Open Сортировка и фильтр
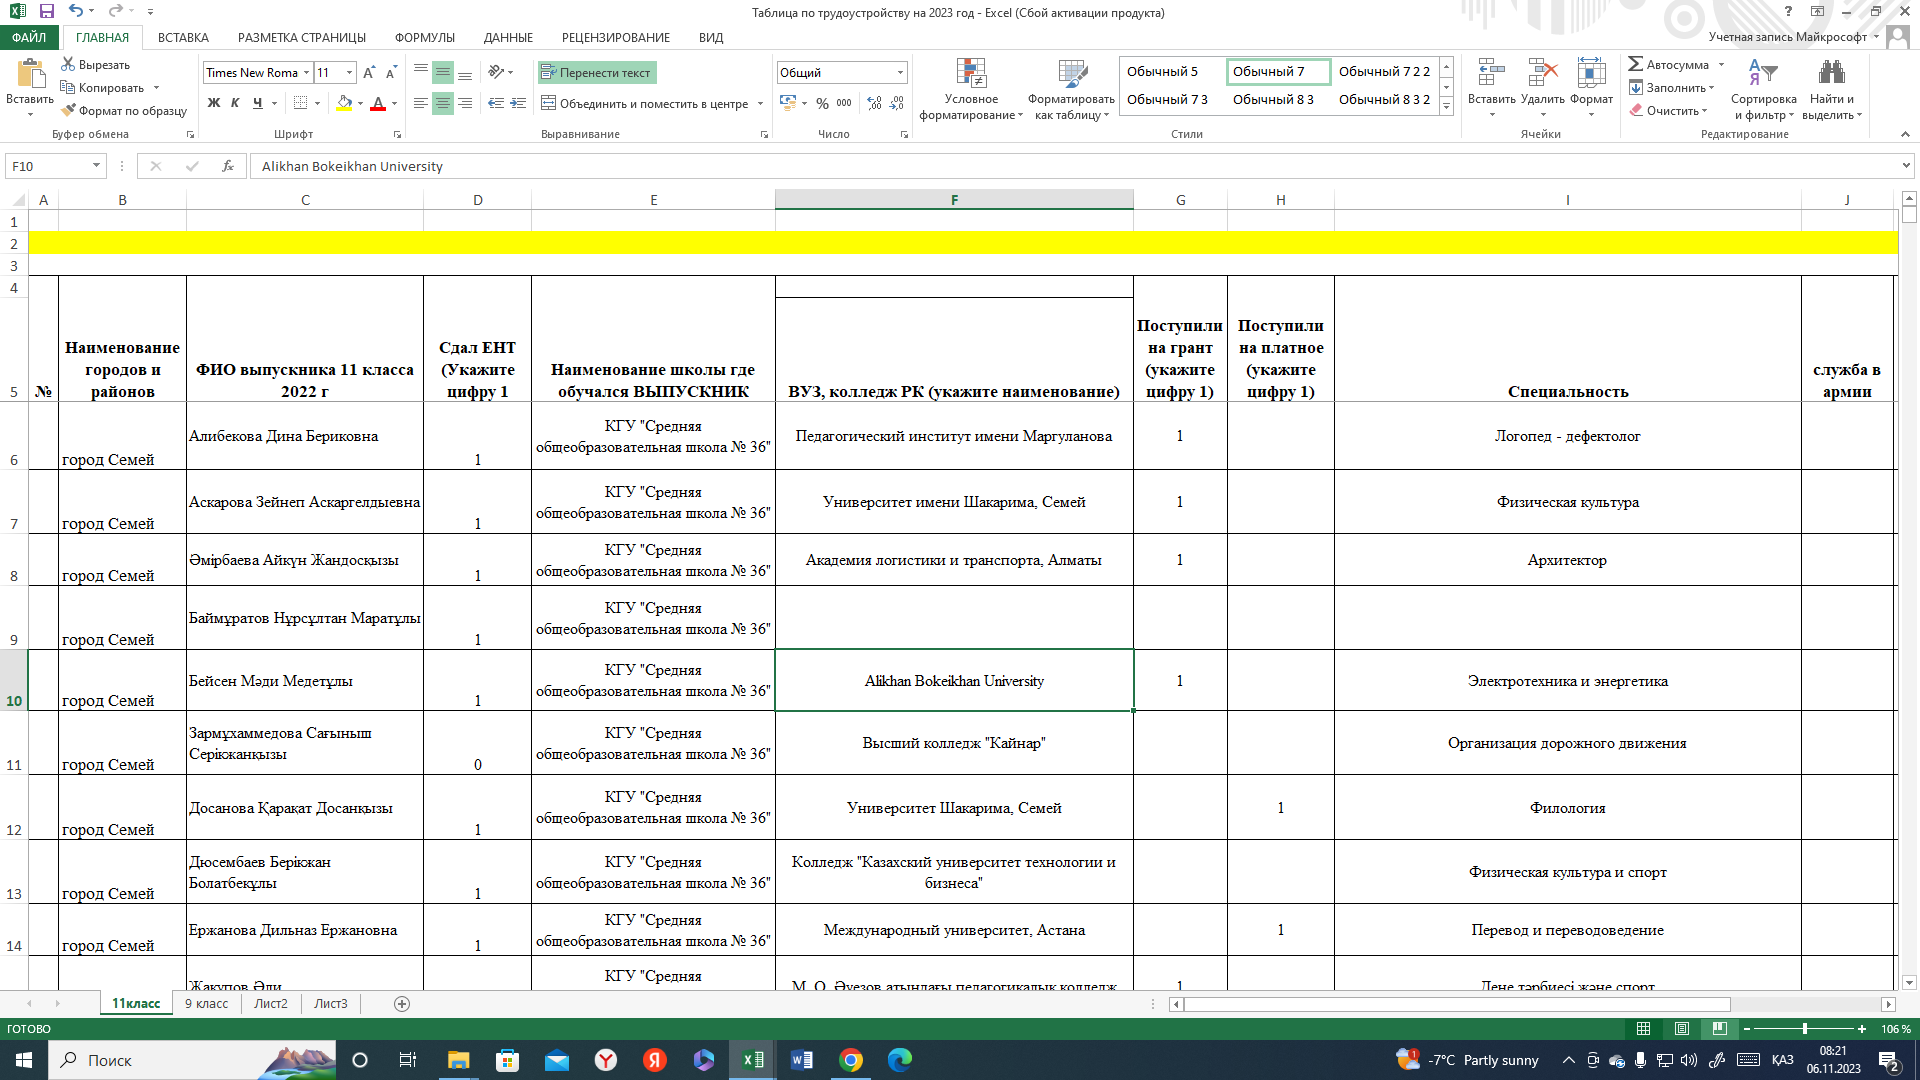 (1763, 89)
